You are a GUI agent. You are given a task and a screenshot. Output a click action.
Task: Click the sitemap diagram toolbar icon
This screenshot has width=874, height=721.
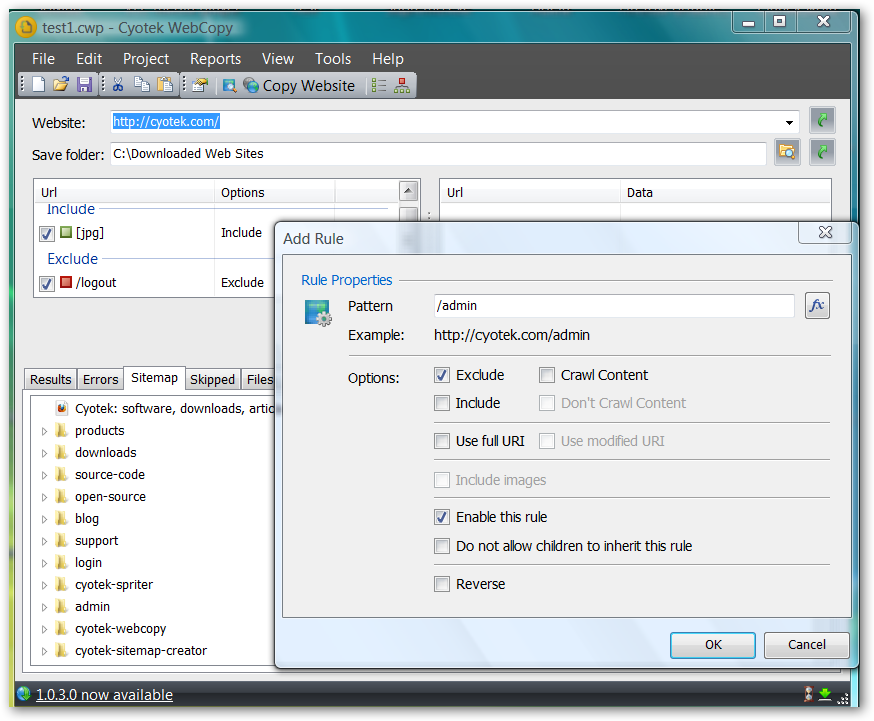[x=402, y=85]
